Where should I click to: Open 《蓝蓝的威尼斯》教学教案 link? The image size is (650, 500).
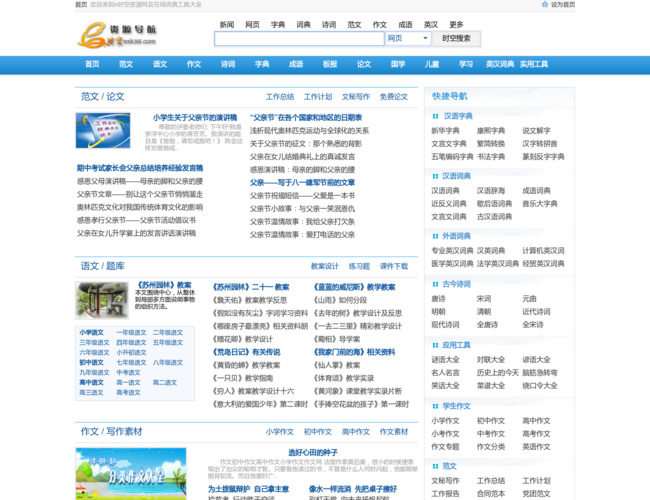[x=354, y=287]
